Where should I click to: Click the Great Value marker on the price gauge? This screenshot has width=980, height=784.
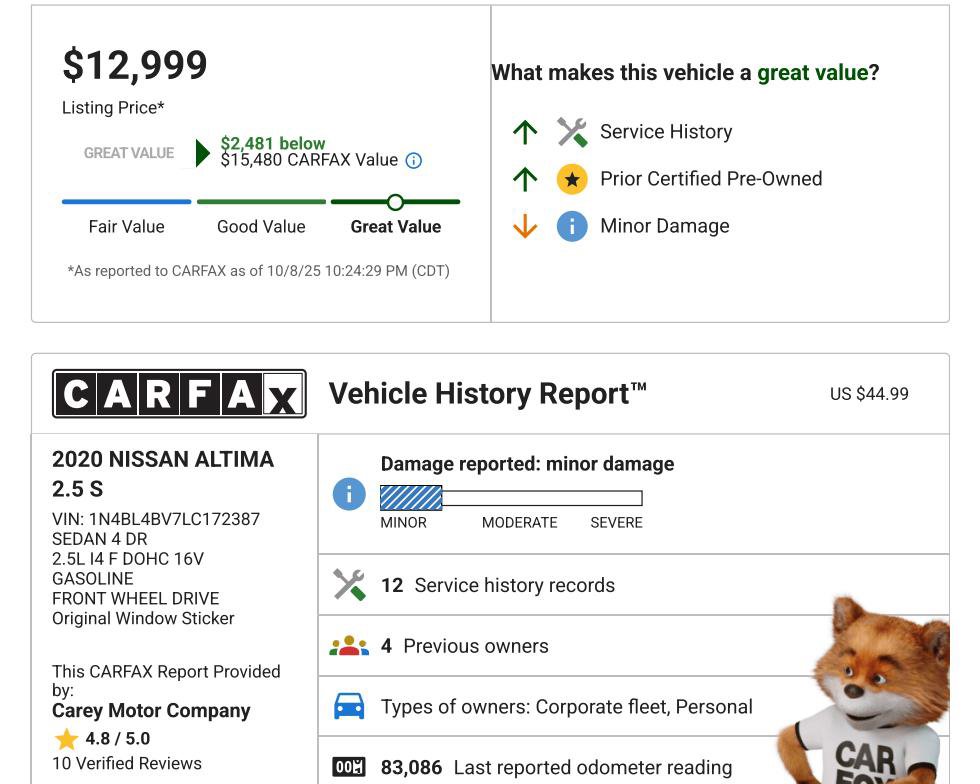coord(395,200)
